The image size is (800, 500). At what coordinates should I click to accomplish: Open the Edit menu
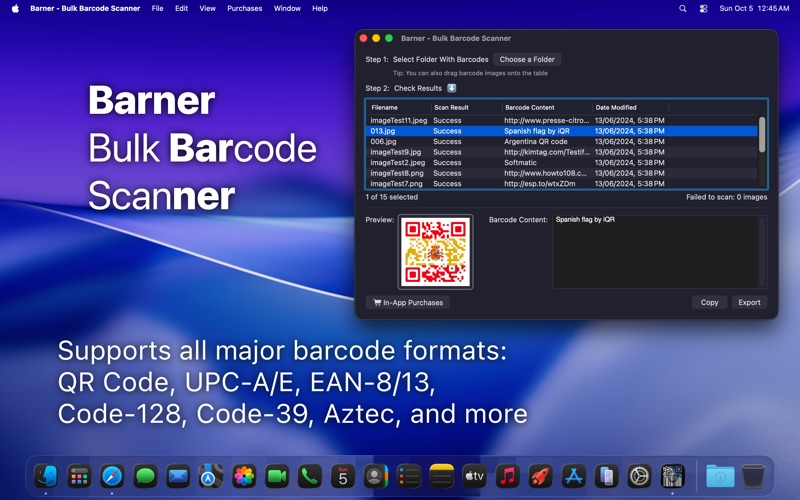(x=181, y=8)
